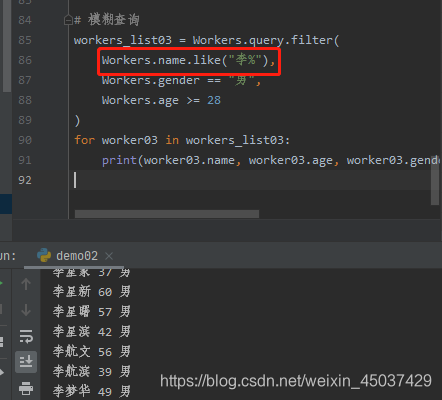Click the Up the Stack Trace arrow

tap(26, 284)
